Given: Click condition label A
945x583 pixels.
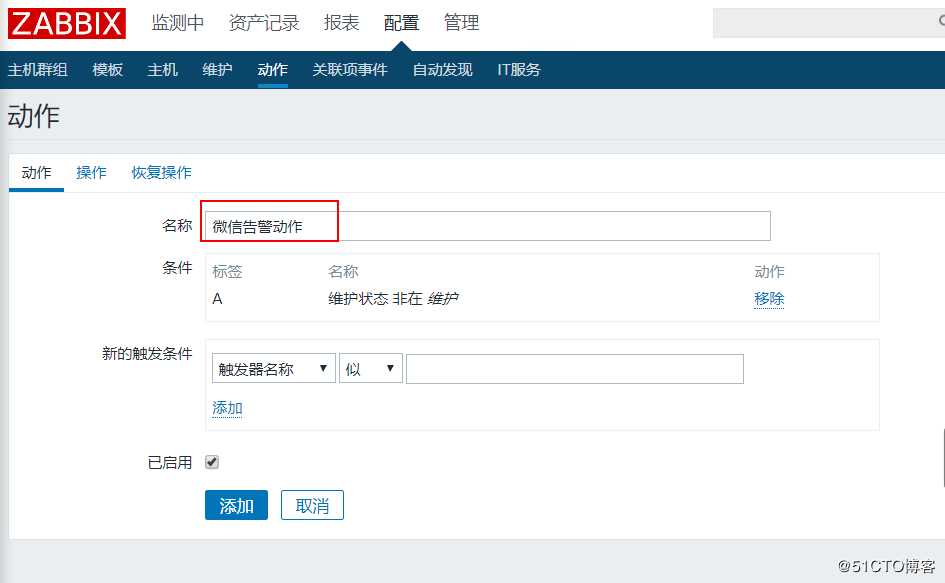Looking at the screenshot, I should [x=218, y=299].
